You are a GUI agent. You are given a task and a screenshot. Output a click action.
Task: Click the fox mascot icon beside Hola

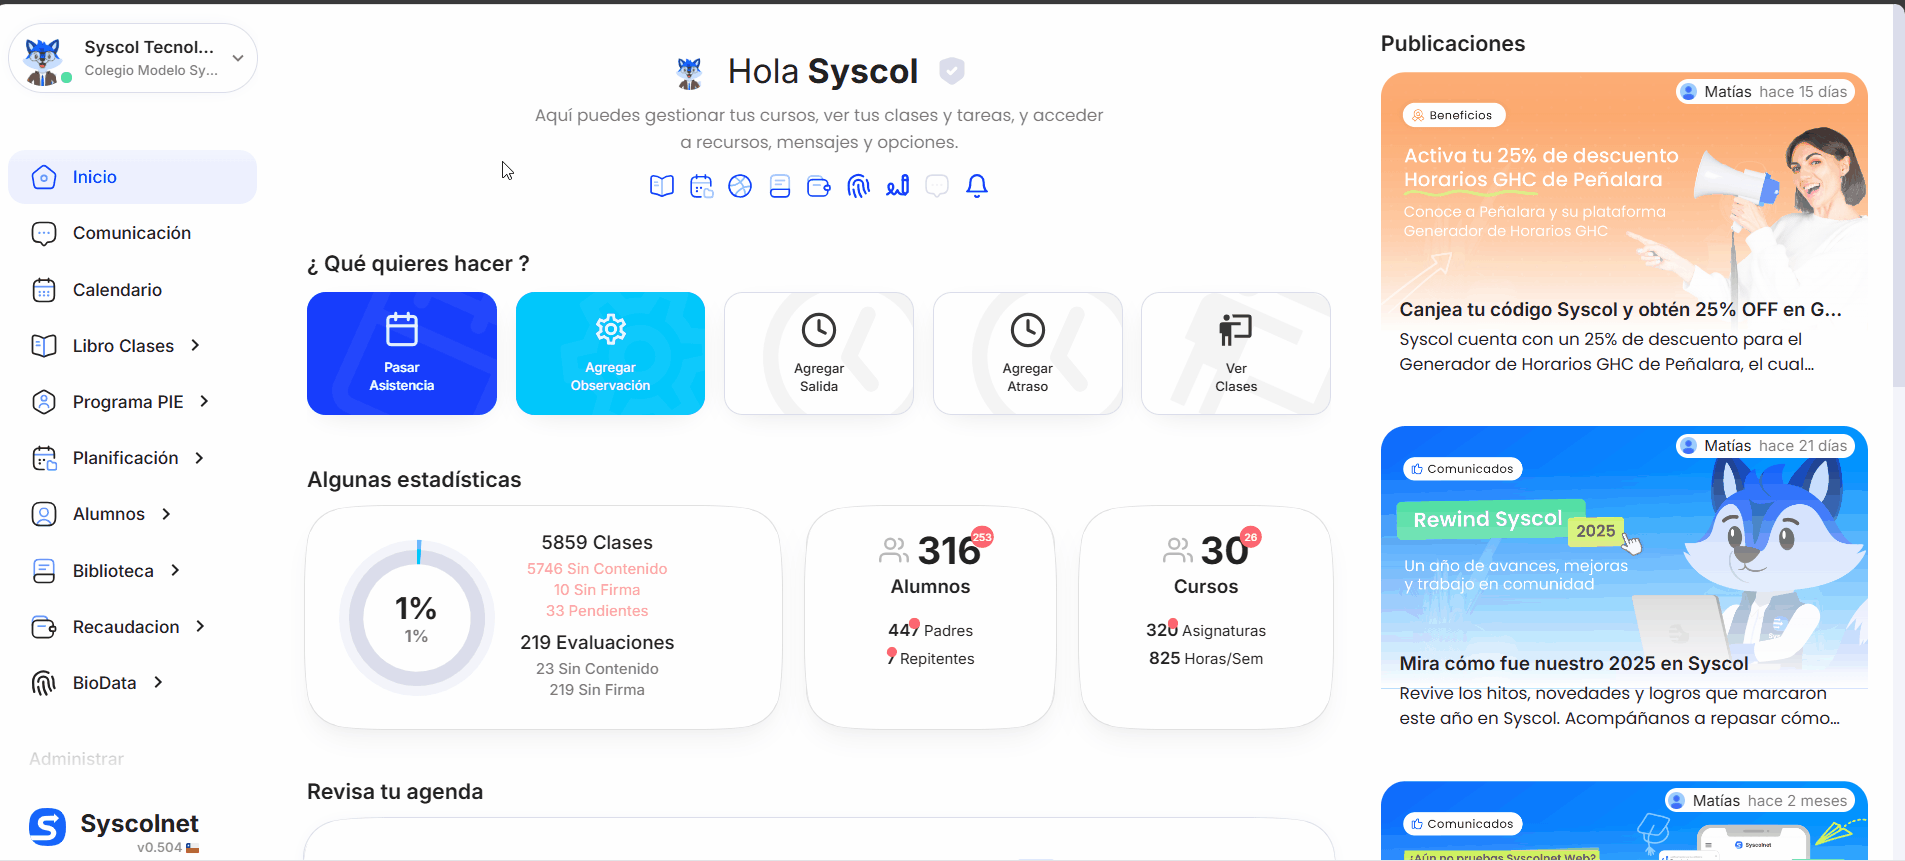tap(689, 73)
